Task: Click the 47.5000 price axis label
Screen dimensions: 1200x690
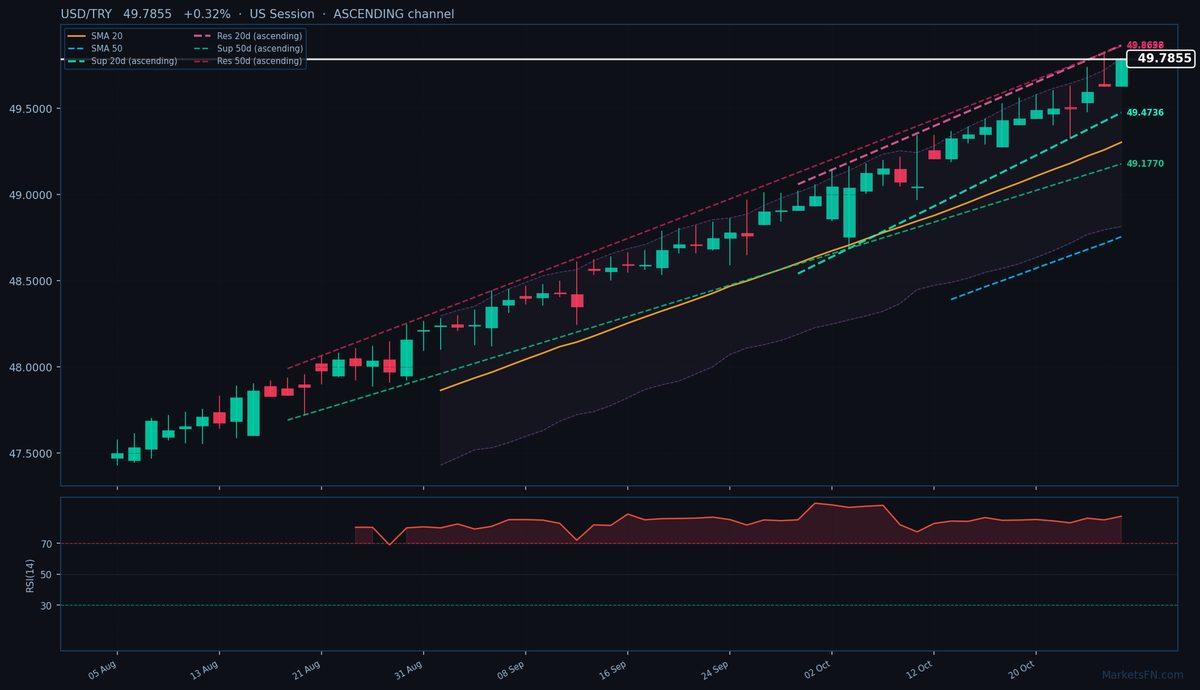Action: 30,454
